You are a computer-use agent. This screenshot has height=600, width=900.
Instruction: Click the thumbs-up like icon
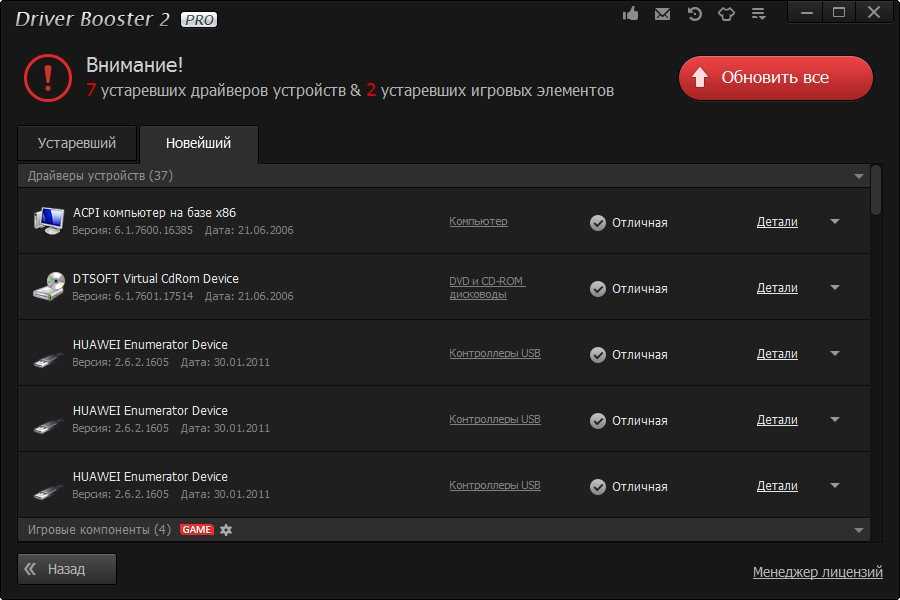tap(631, 14)
